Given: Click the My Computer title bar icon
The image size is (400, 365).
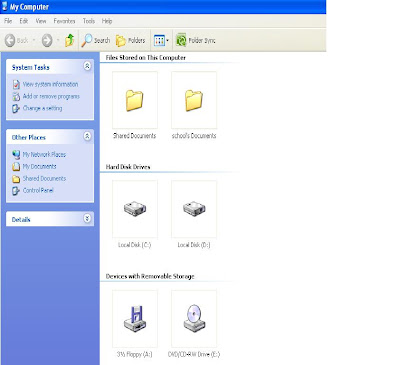Looking at the screenshot, I should (5, 6).
